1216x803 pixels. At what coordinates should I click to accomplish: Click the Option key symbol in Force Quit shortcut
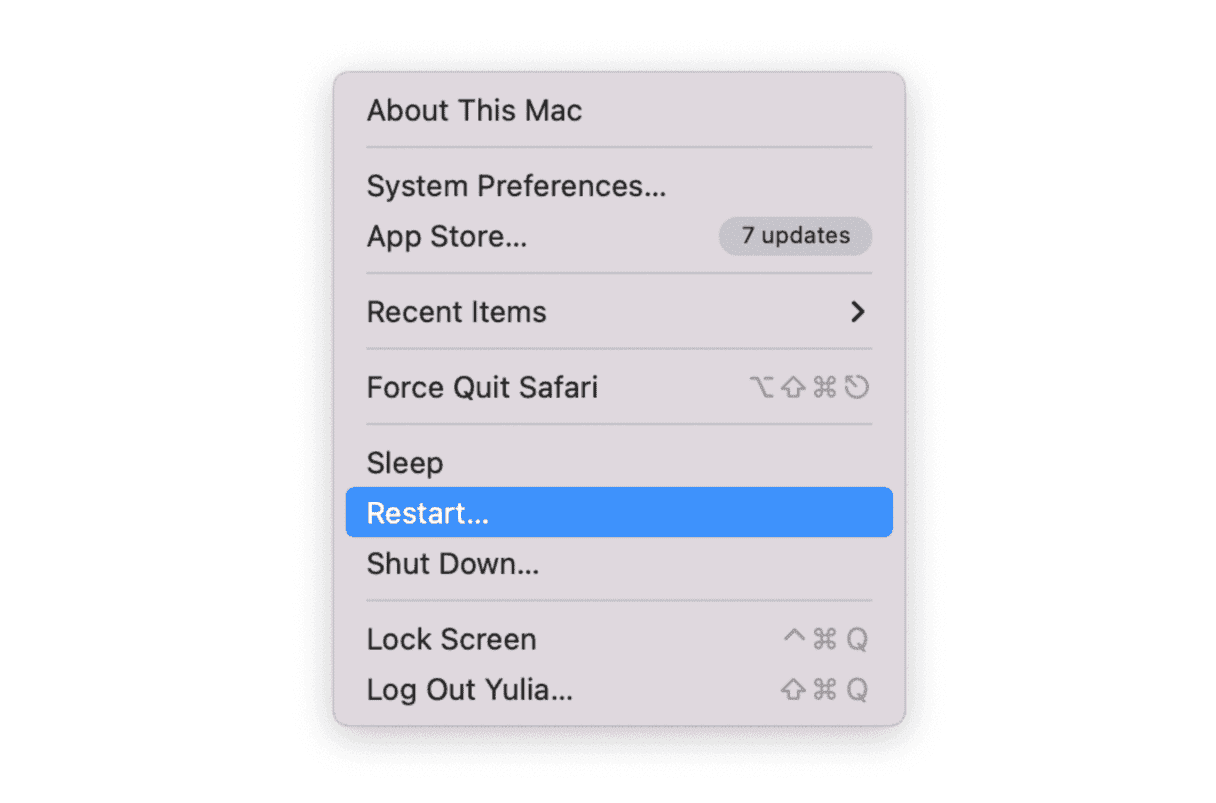point(762,388)
